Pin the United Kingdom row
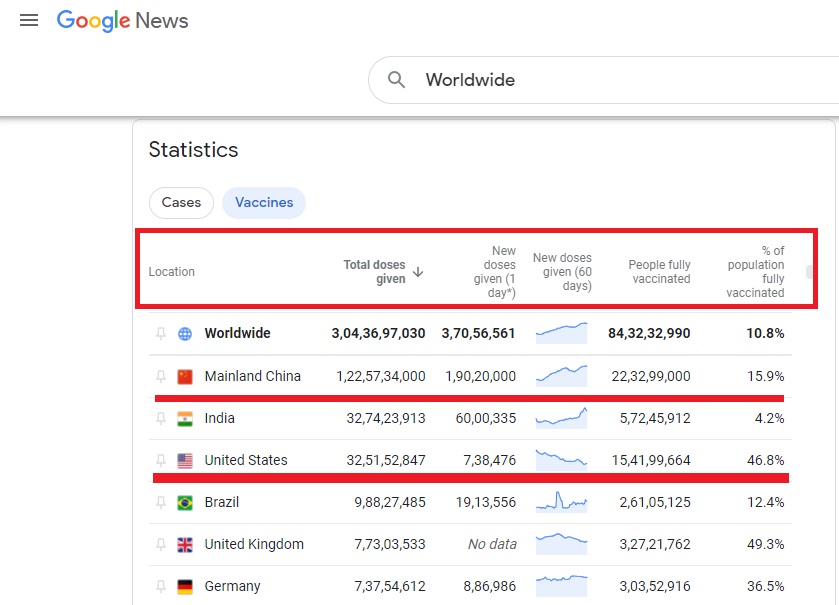This screenshot has height=605, width=839. tap(161, 545)
